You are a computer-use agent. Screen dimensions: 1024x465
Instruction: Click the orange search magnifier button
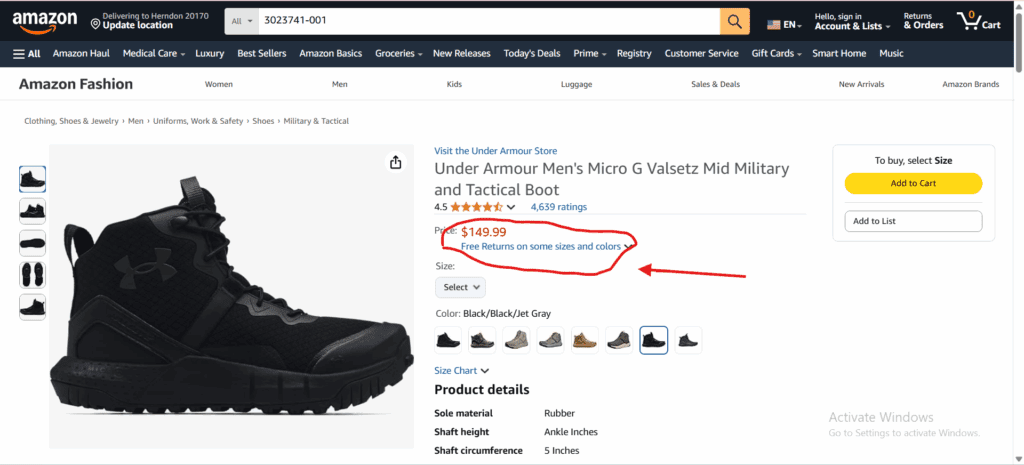[734, 21]
